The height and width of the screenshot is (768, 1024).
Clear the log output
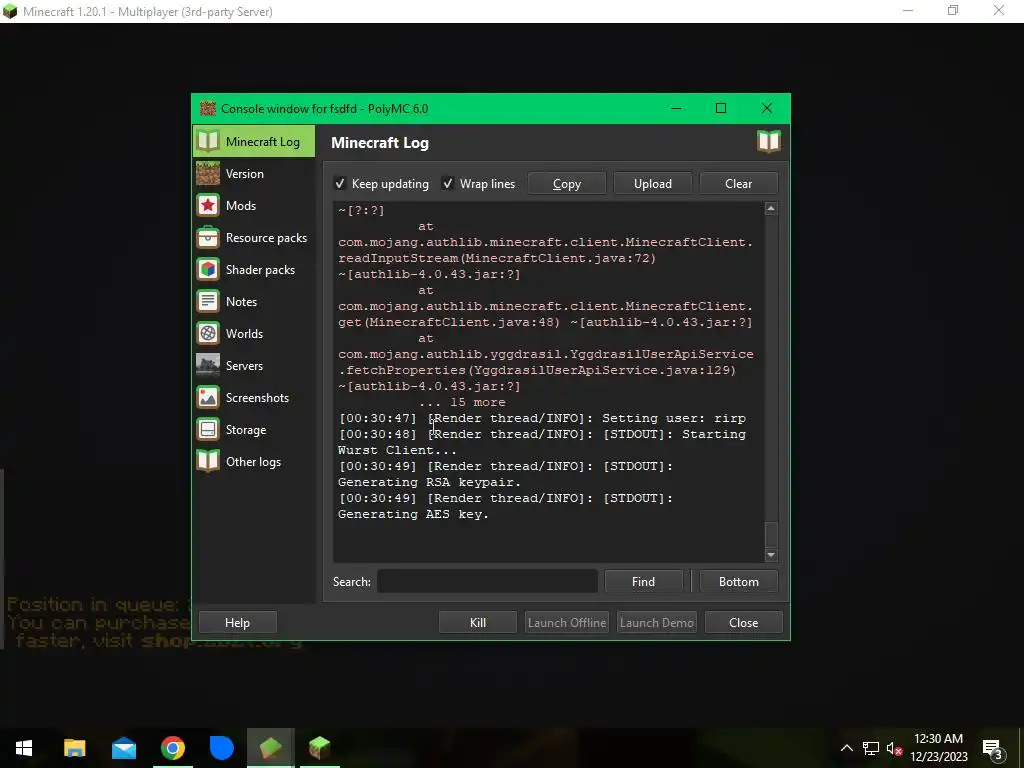[x=739, y=184]
